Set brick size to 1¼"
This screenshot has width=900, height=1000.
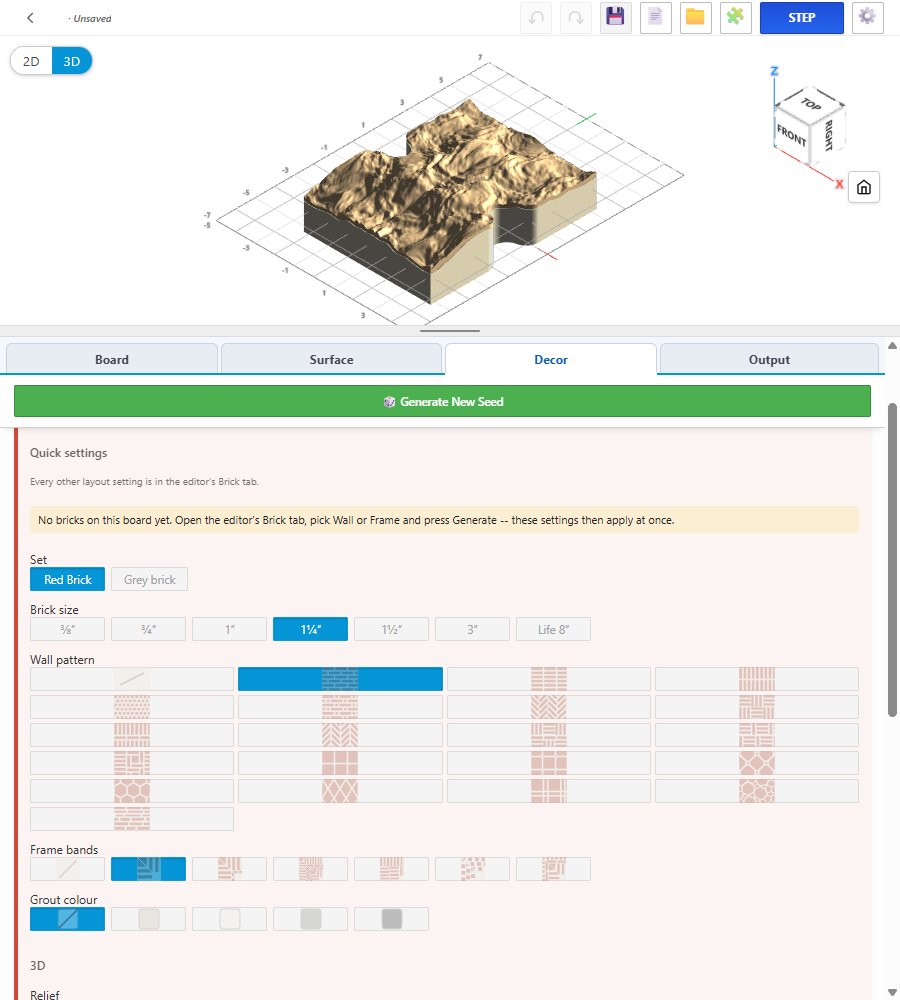(311, 629)
